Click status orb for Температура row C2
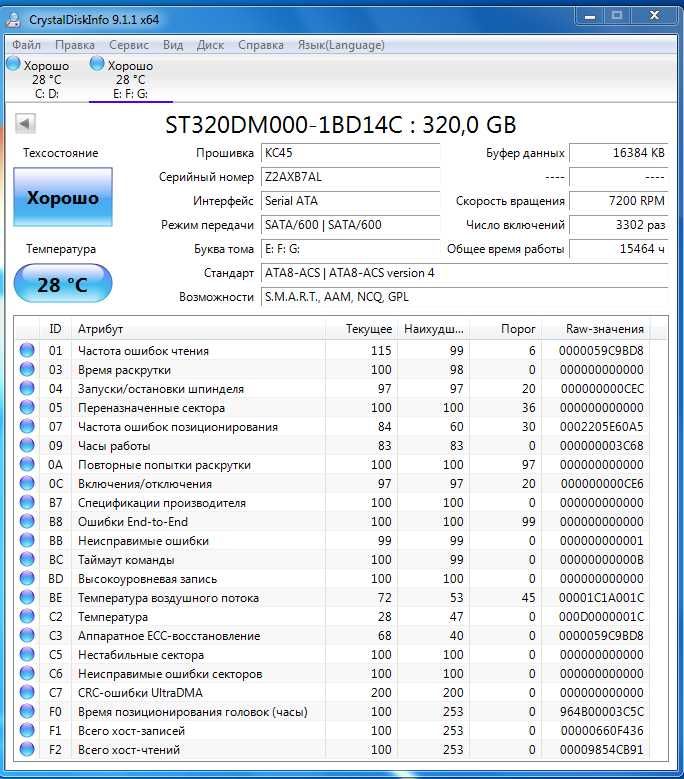 (27, 616)
